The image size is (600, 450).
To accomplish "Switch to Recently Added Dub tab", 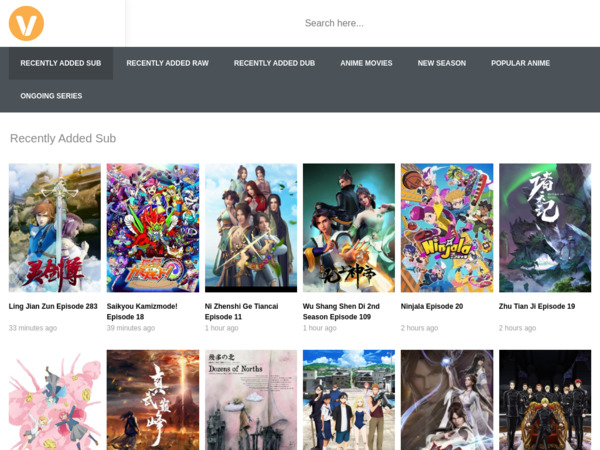I will [x=274, y=63].
